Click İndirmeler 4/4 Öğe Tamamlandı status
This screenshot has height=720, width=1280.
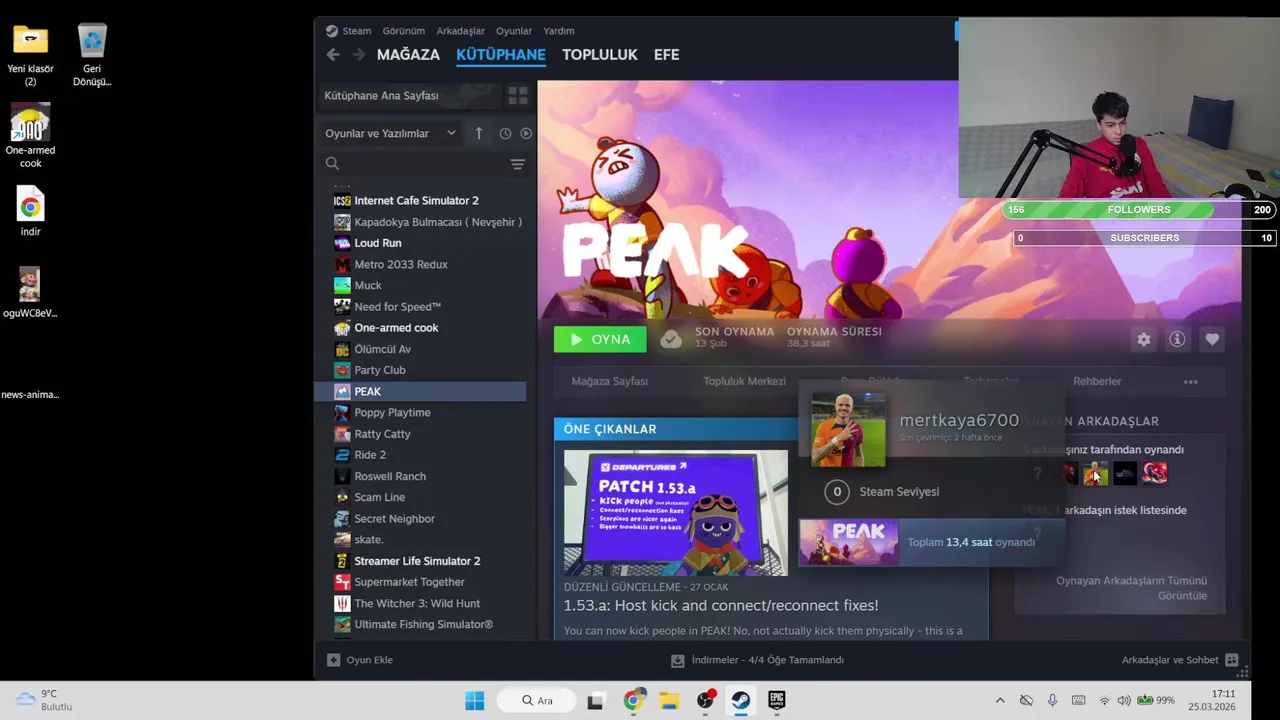pos(767,660)
